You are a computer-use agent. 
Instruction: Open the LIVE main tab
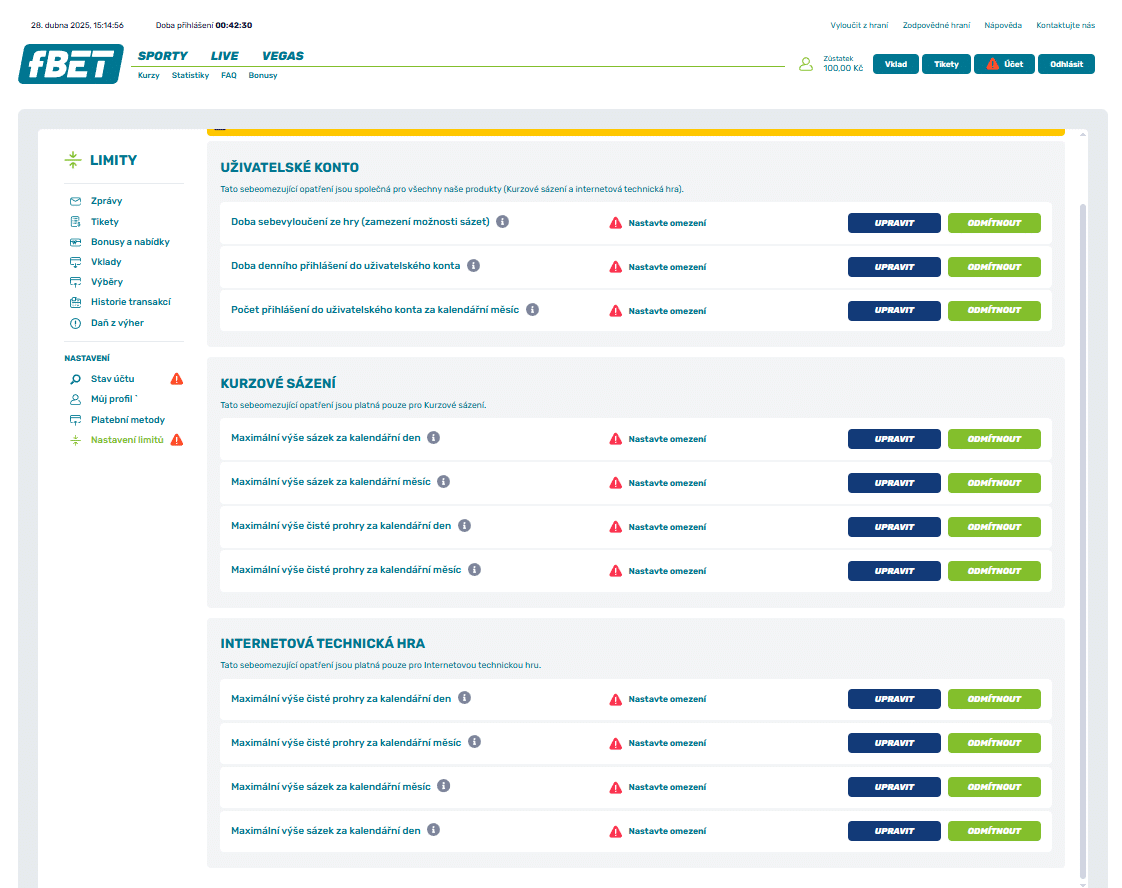point(225,56)
